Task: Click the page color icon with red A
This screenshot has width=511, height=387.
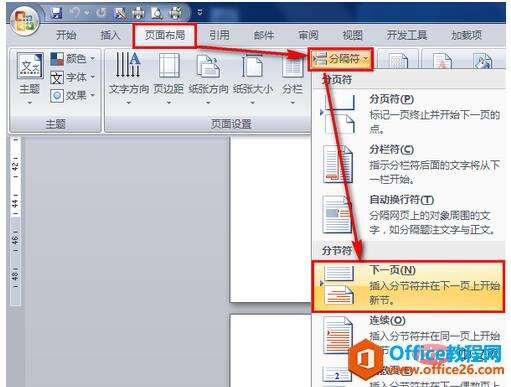Action: 442,61
